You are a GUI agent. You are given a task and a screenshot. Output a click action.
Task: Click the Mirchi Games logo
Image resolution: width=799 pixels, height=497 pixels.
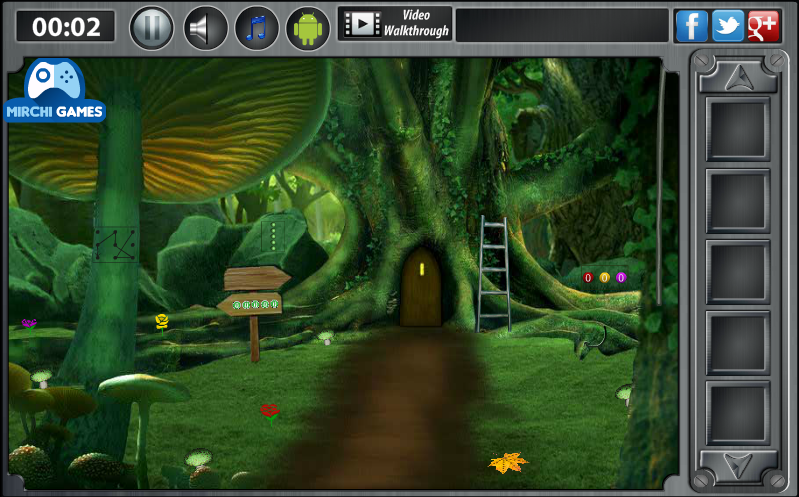(55, 91)
